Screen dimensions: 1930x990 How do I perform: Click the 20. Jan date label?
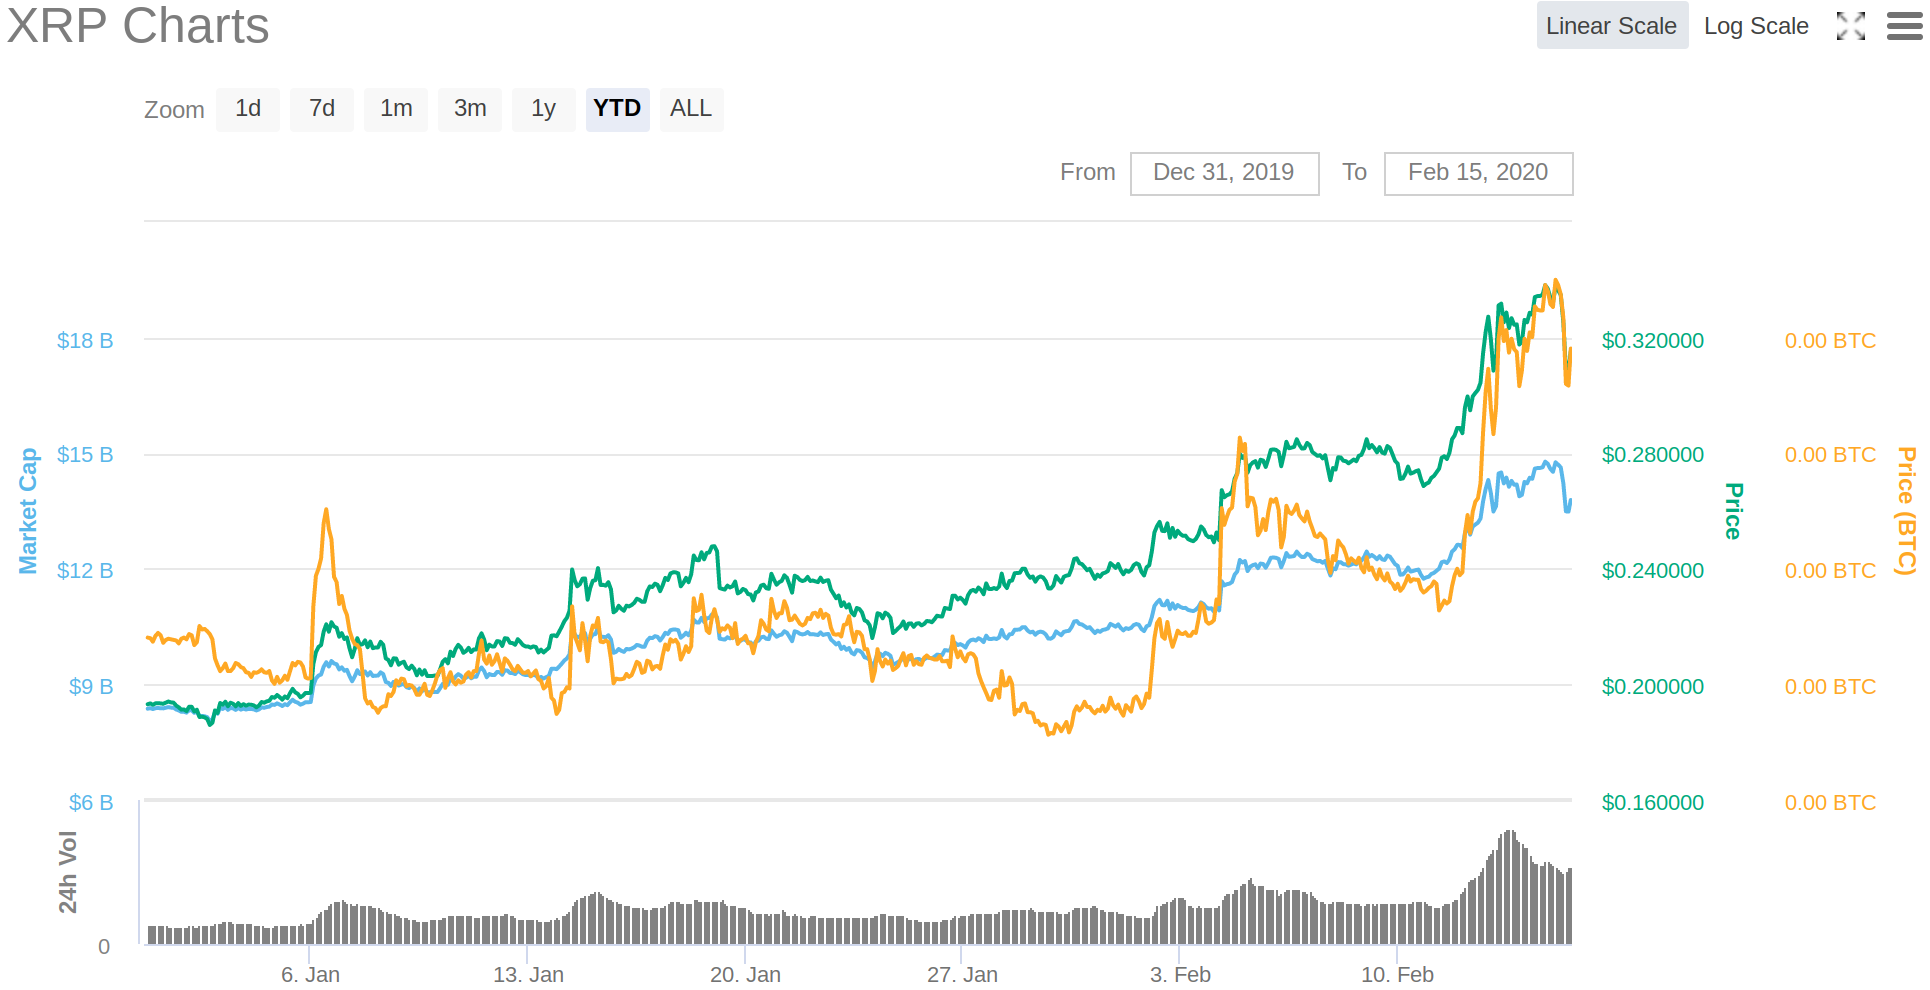pos(745,975)
